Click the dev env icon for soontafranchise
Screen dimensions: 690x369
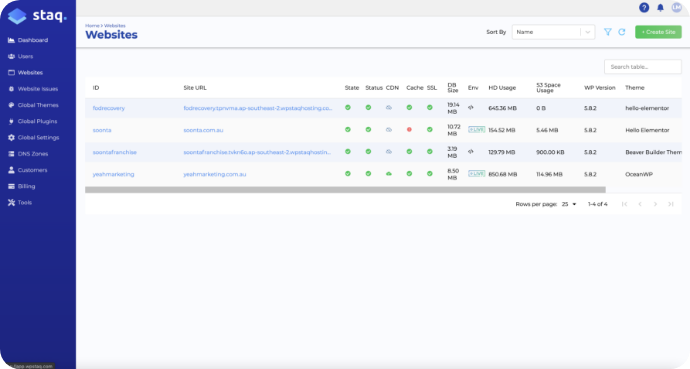coord(471,152)
